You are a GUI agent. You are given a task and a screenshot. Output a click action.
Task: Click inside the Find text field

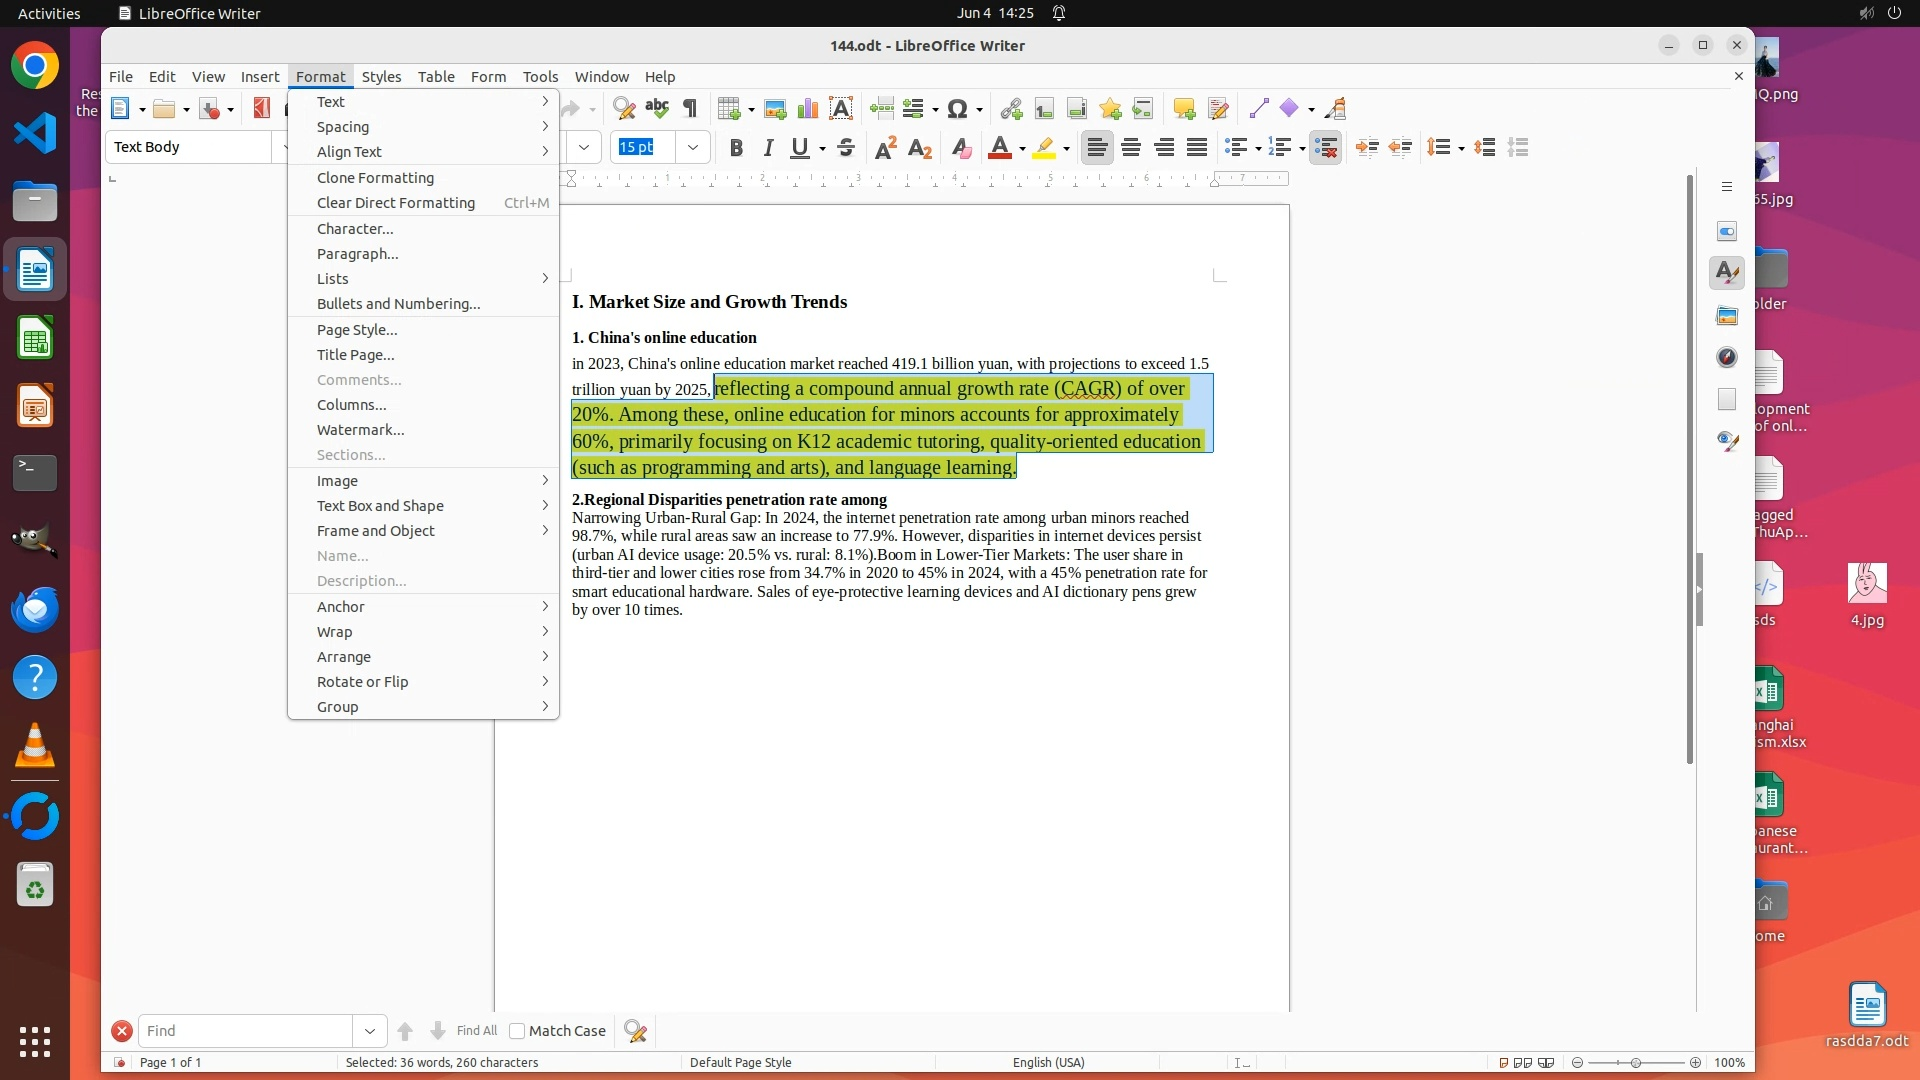[x=245, y=1031]
